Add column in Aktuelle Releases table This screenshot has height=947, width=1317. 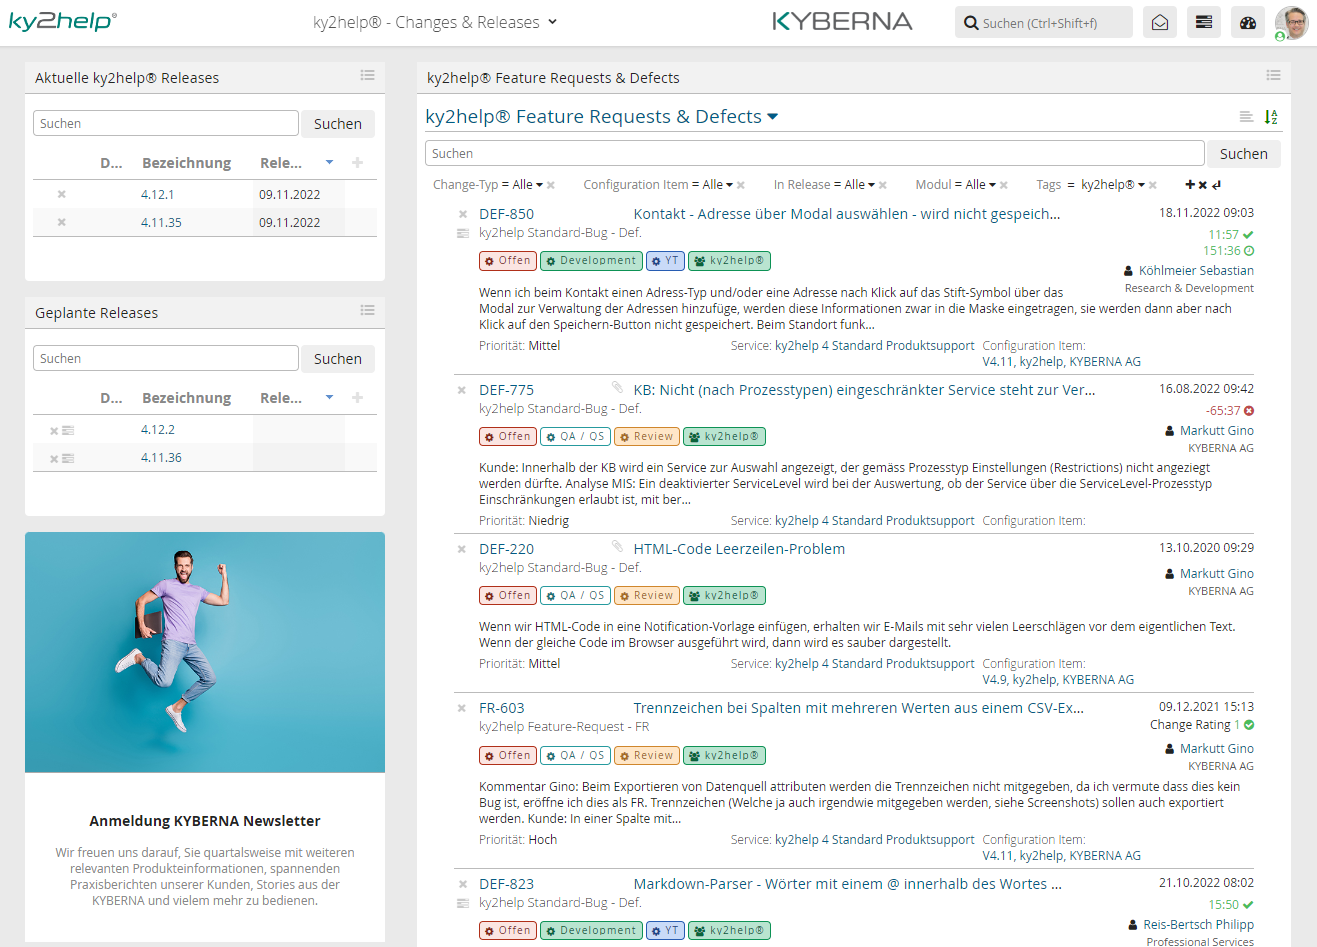pos(357,162)
